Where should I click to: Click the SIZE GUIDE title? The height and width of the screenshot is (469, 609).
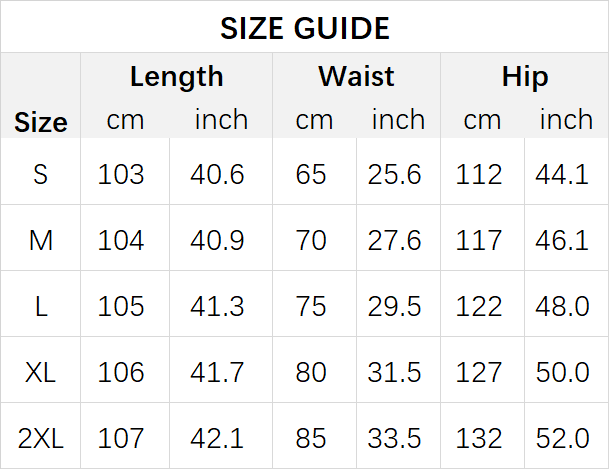click(x=304, y=28)
